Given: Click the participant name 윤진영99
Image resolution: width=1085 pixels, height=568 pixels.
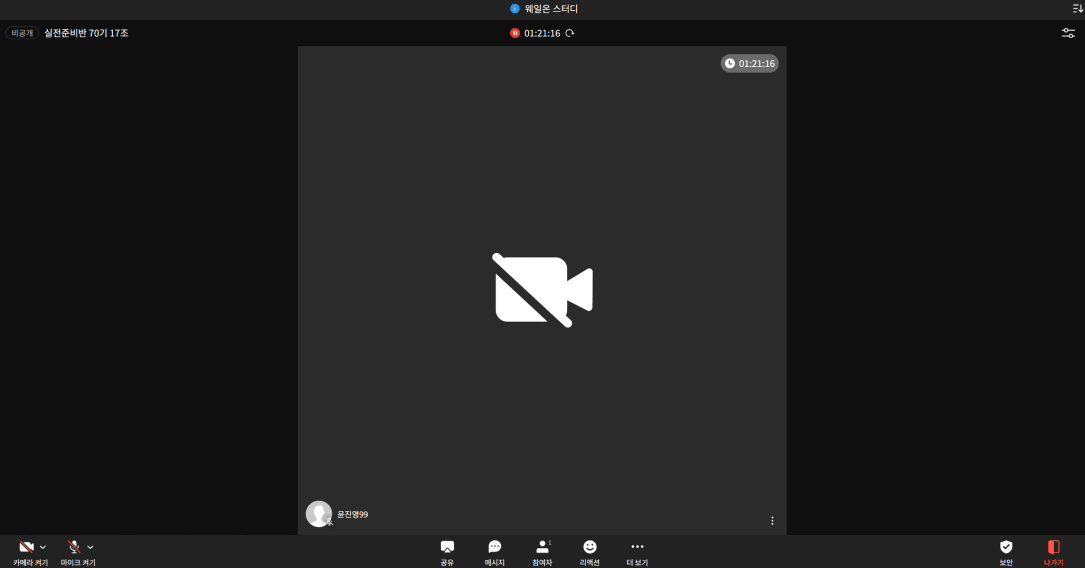Looking at the screenshot, I should (352, 515).
